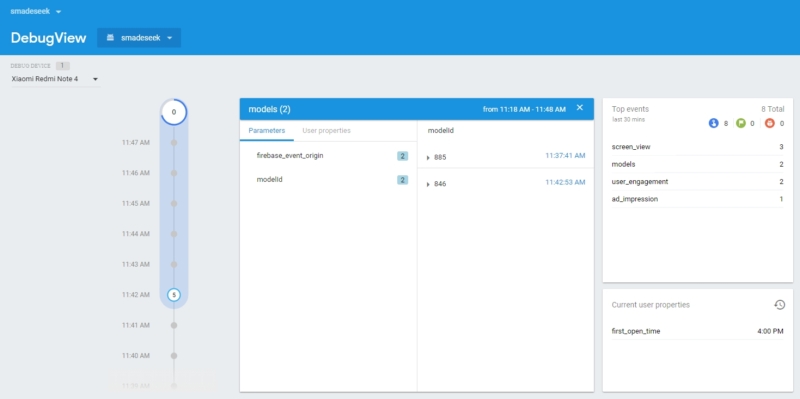
Task: Click the debug device count badge
Action: [x=63, y=66]
